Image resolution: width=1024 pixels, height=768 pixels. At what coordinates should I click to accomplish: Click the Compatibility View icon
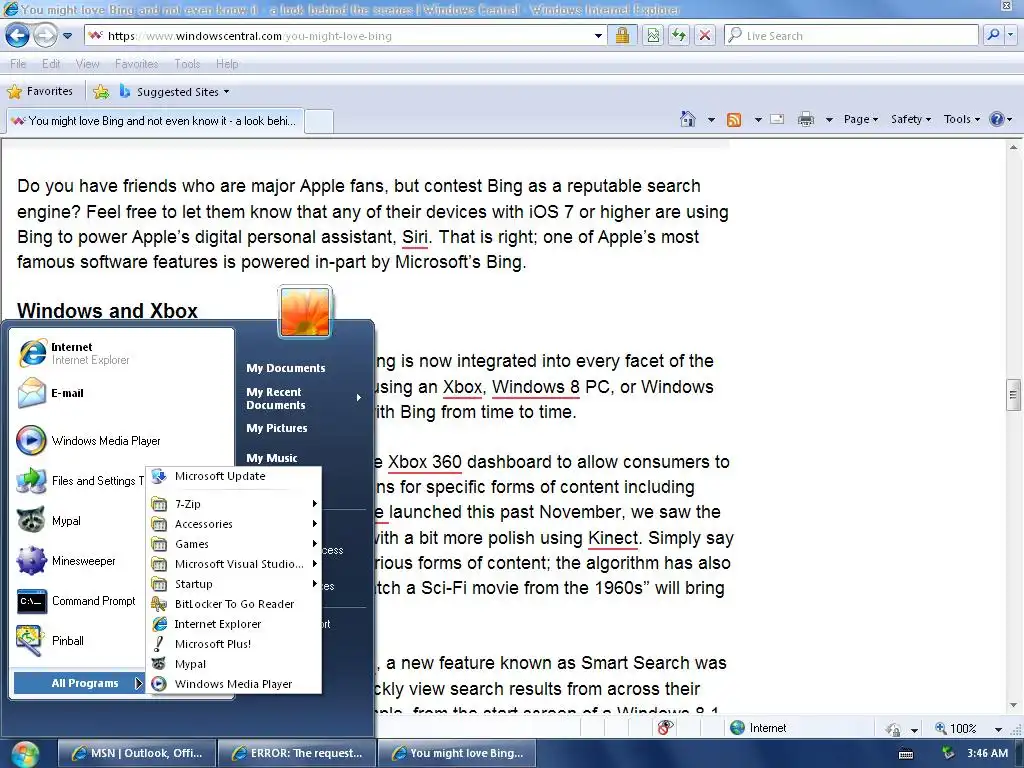pyautogui.click(x=652, y=36)
